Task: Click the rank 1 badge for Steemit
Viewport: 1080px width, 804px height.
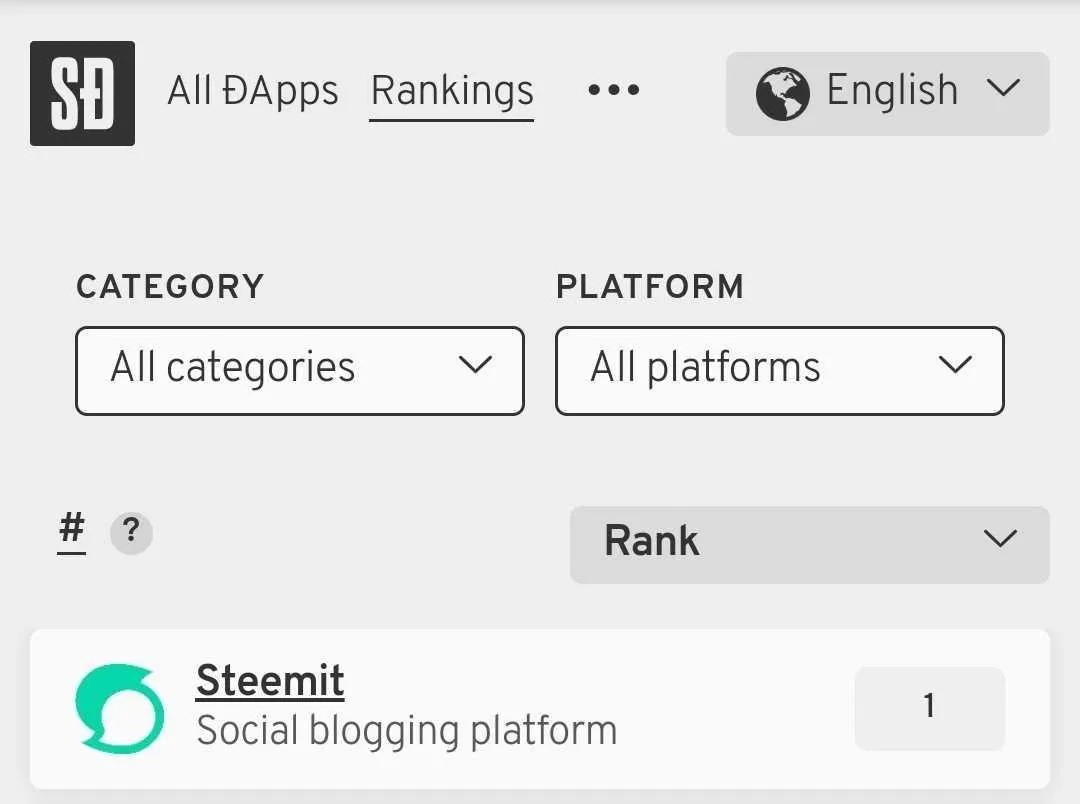Action: pyautogui.click(x=929, y=708)
